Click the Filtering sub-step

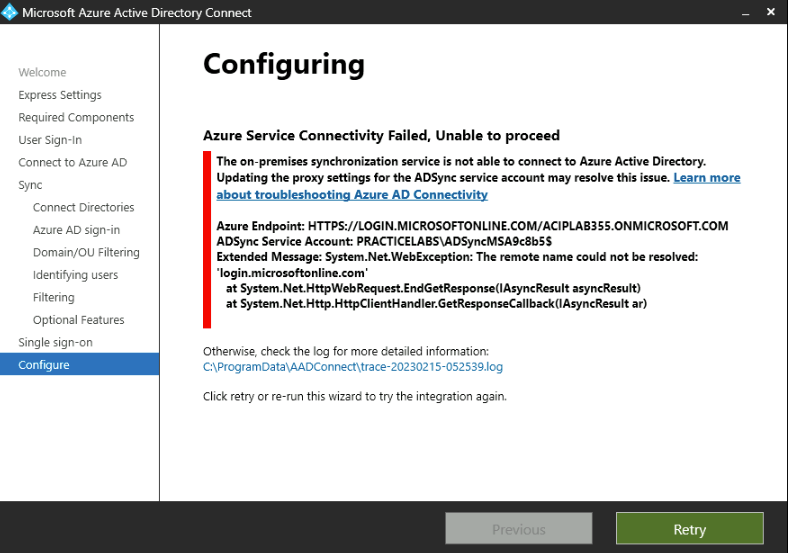point(53,298)
